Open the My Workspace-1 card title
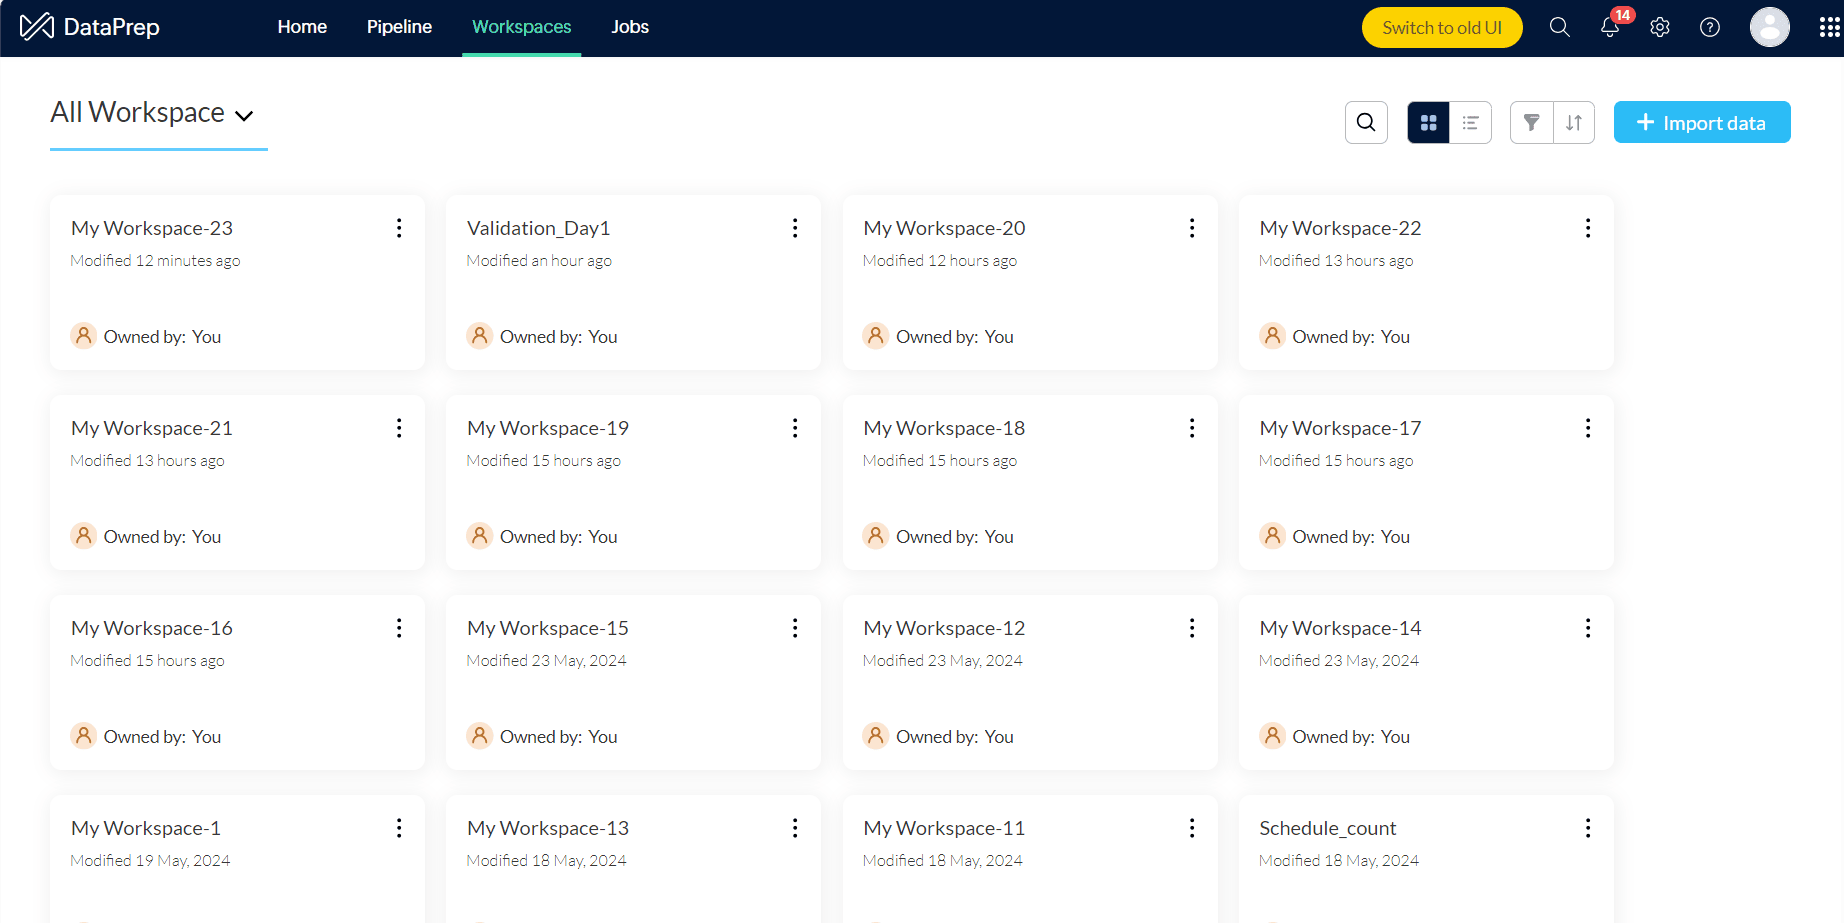 [x=146, y=828]
